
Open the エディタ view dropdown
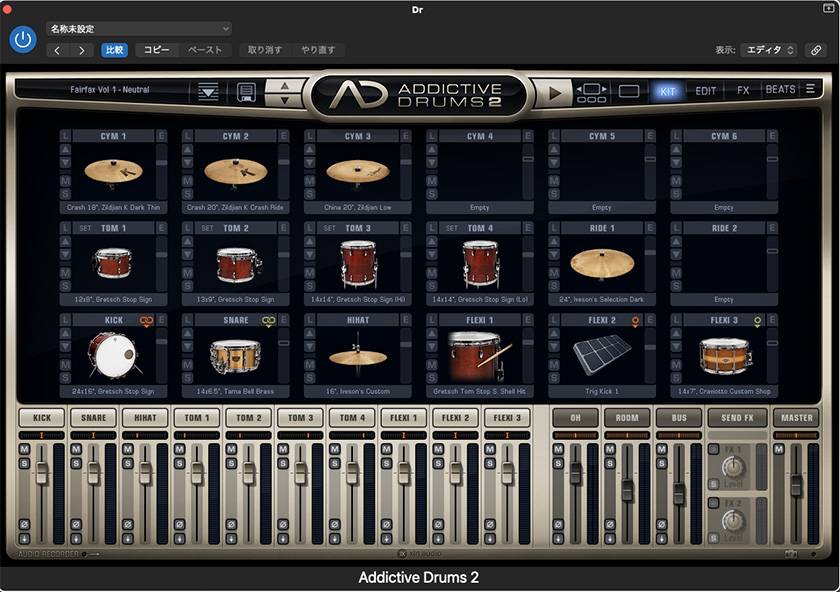[x=769, y=50]
